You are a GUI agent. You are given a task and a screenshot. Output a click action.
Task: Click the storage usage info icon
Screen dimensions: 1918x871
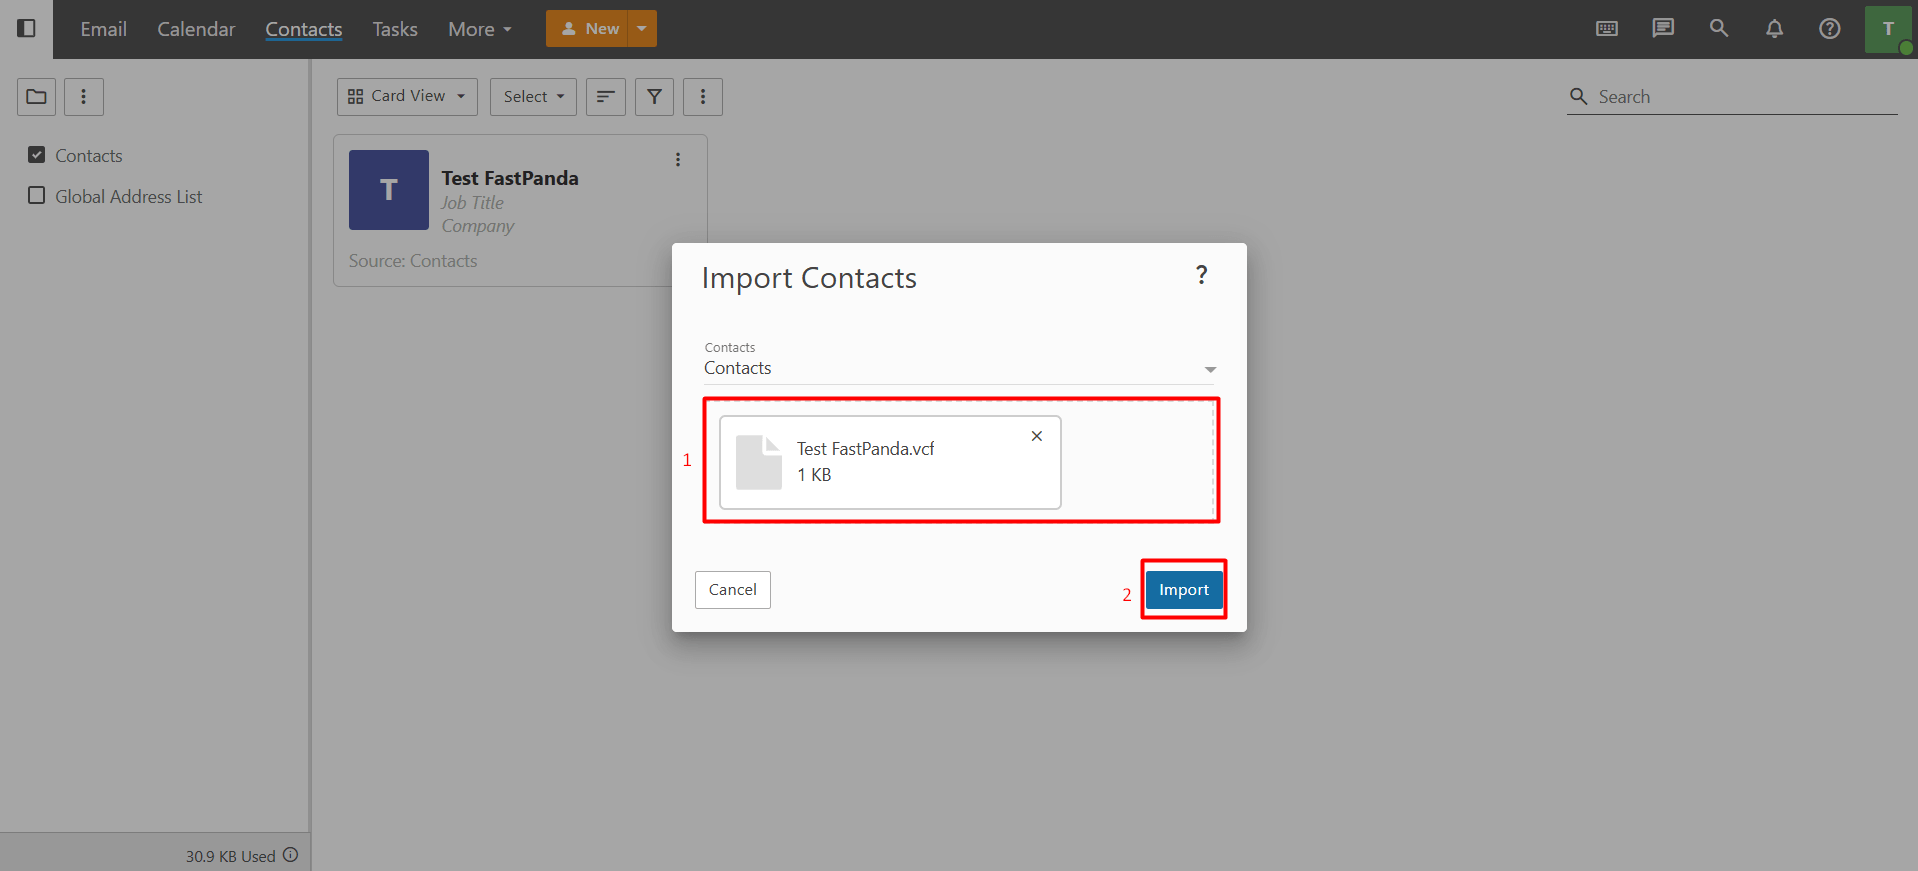pyautogui.click(x=291, y=855)
